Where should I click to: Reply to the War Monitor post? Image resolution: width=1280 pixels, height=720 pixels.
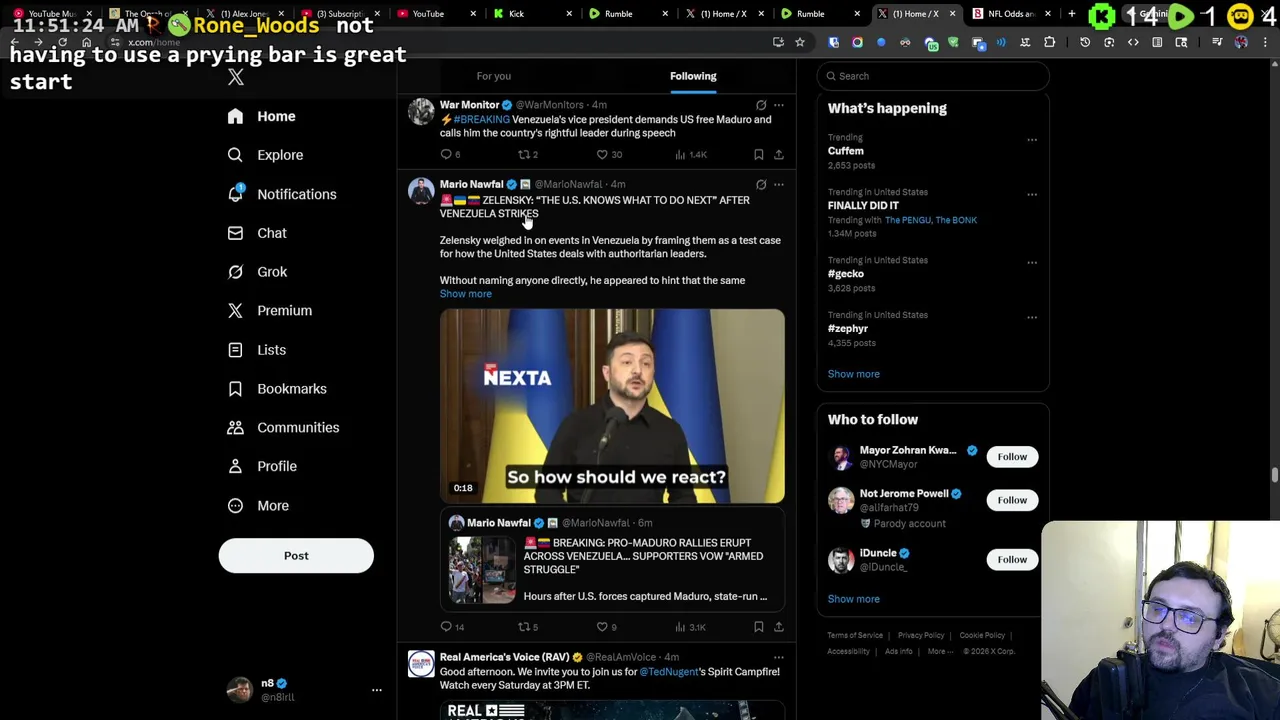click(450, 155)
